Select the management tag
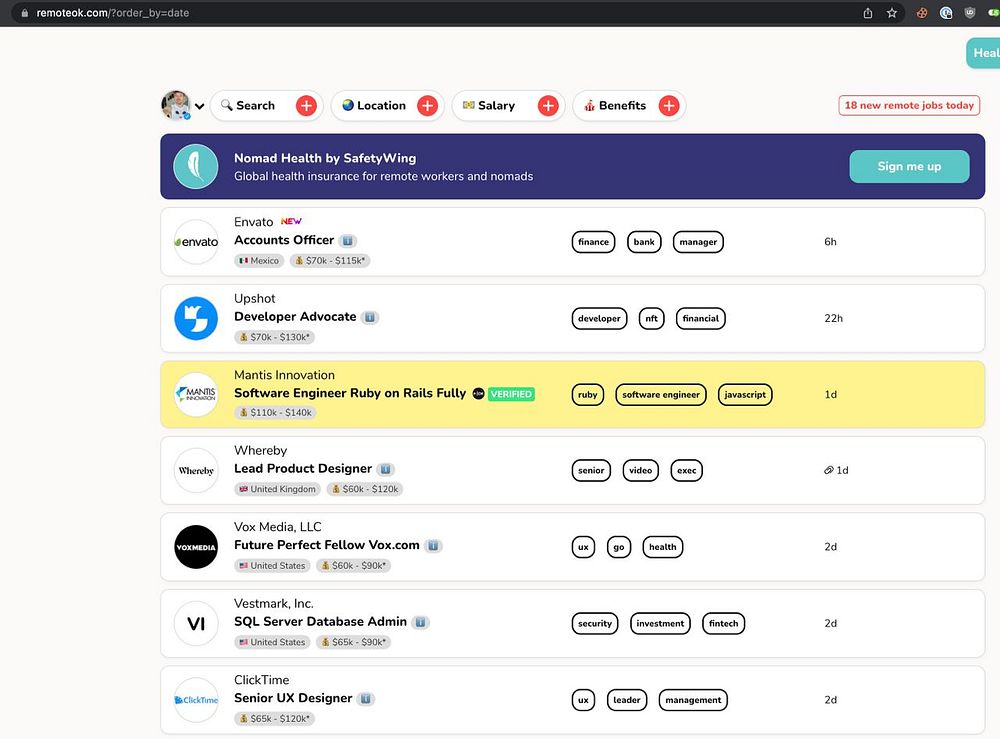The image size is (1000, 739). (x=693, y=700)
